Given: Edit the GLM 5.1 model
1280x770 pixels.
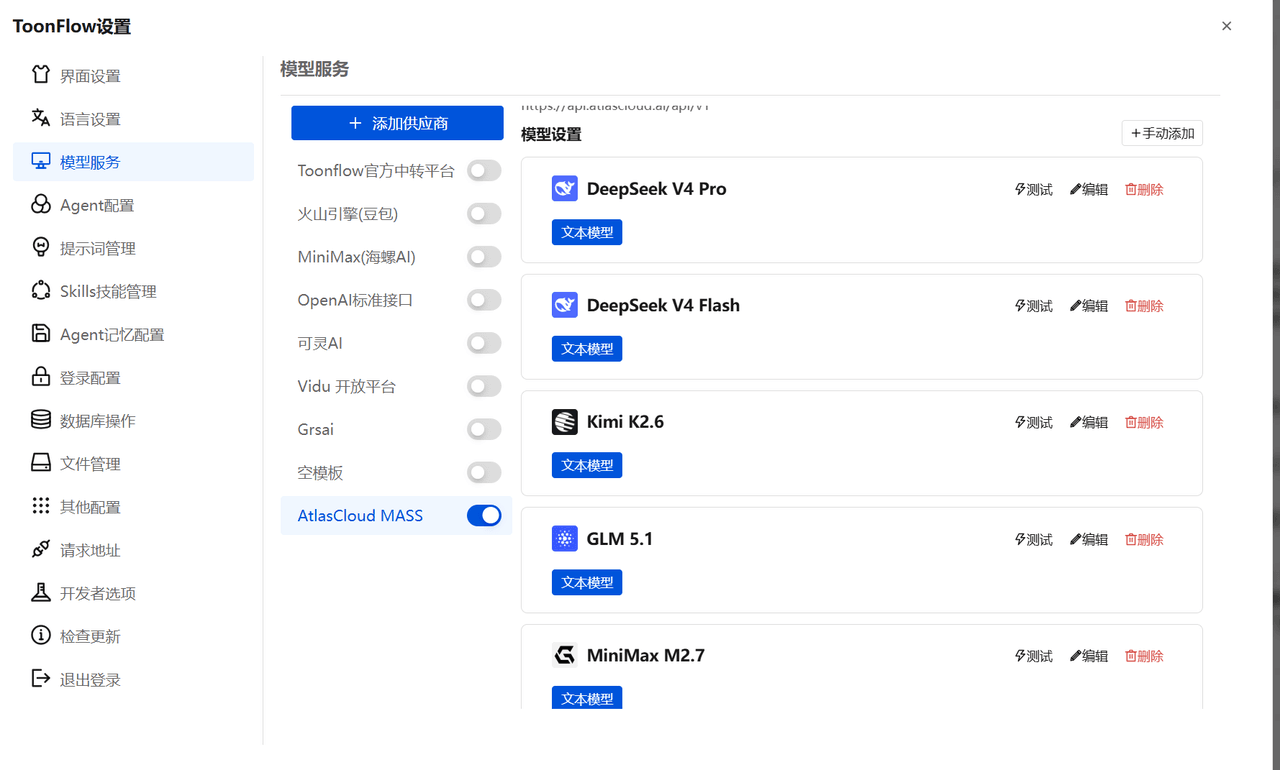Looking at the screenshot, I should [1089, 539].
